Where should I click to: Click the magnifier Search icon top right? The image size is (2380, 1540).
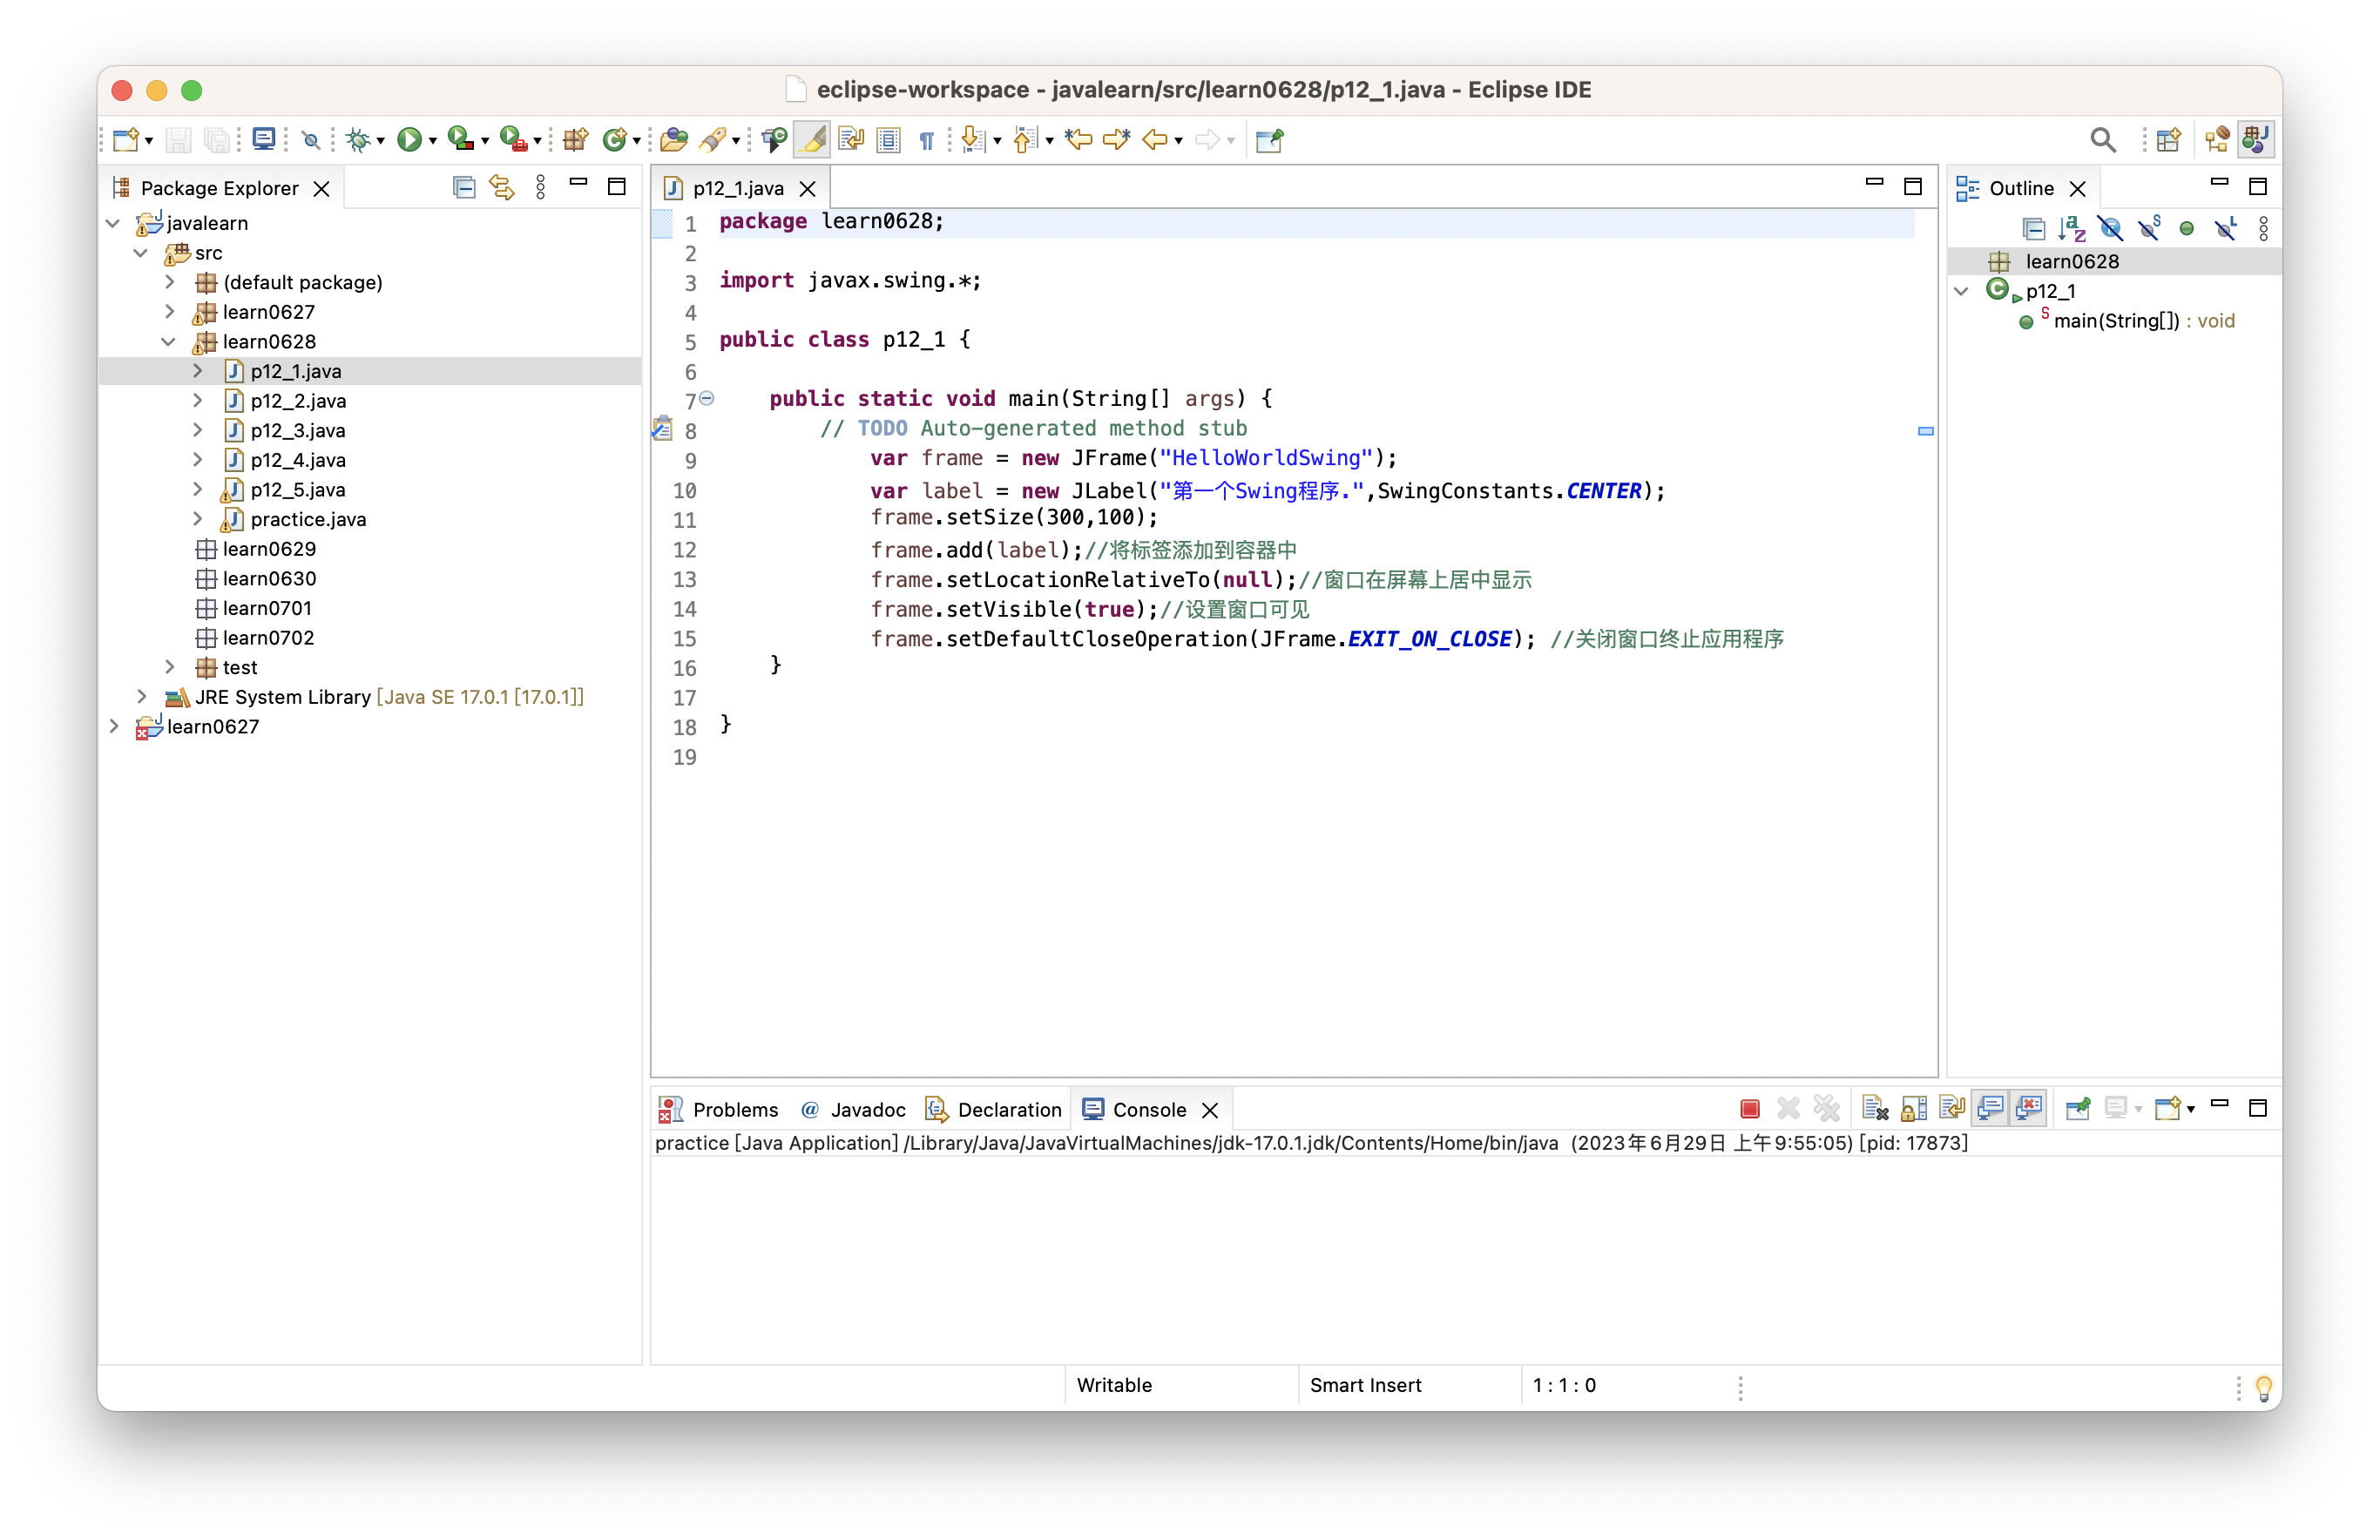point(2103,140)
